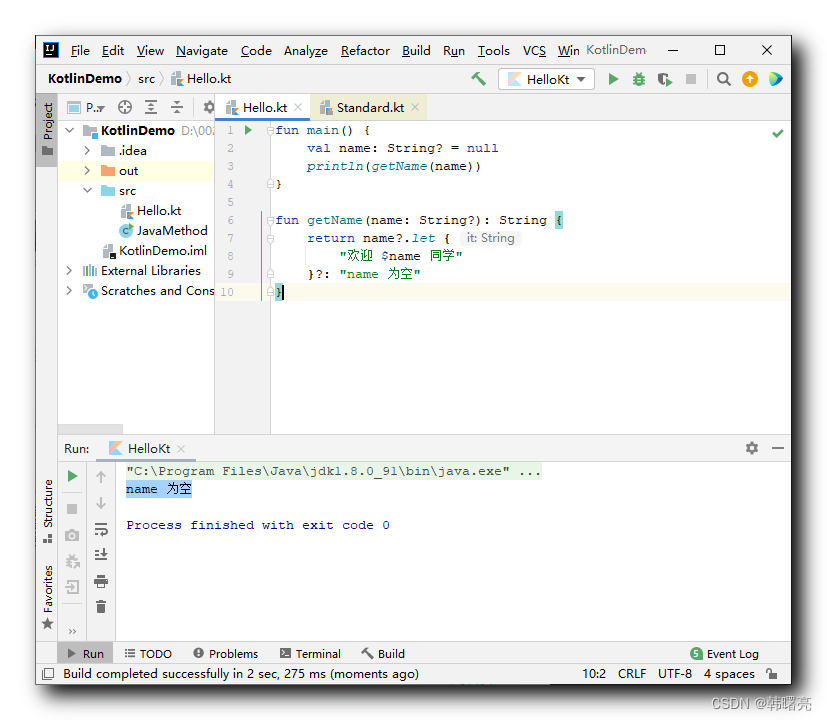The image size is (827, 720).
Task: Click the Stop icon in main toolbar
Action: [x=690, y=79]
